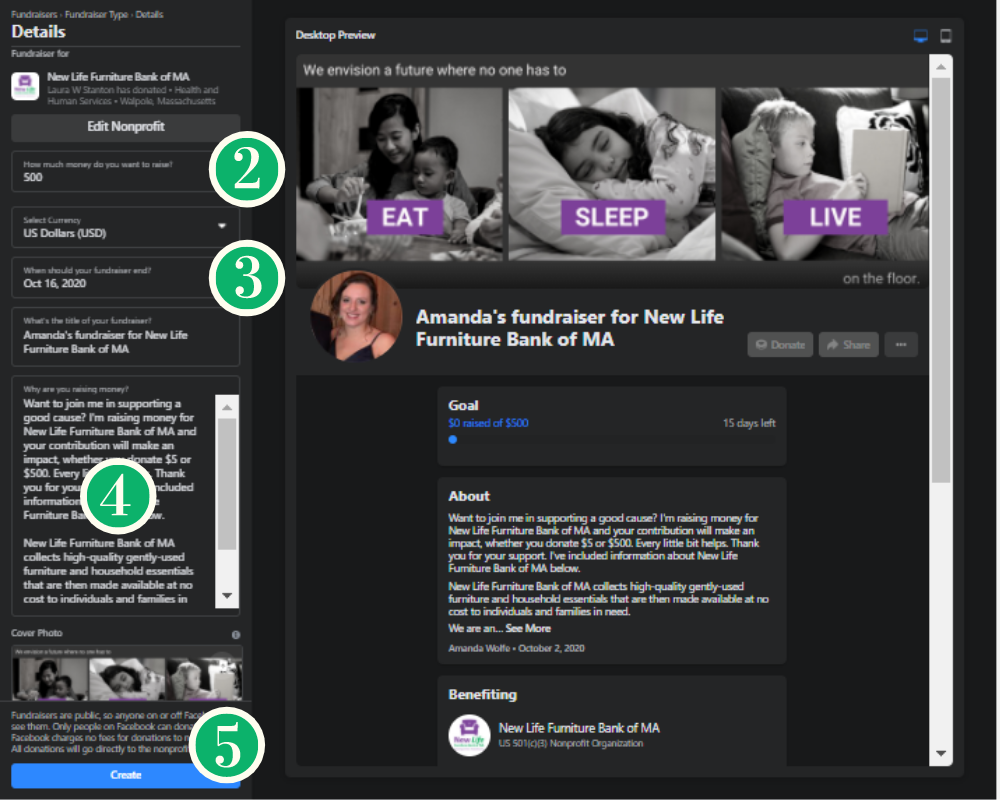Click the "Desktop Preview" heading
This screenshot has width=1000, height=800.
point(335,35)
